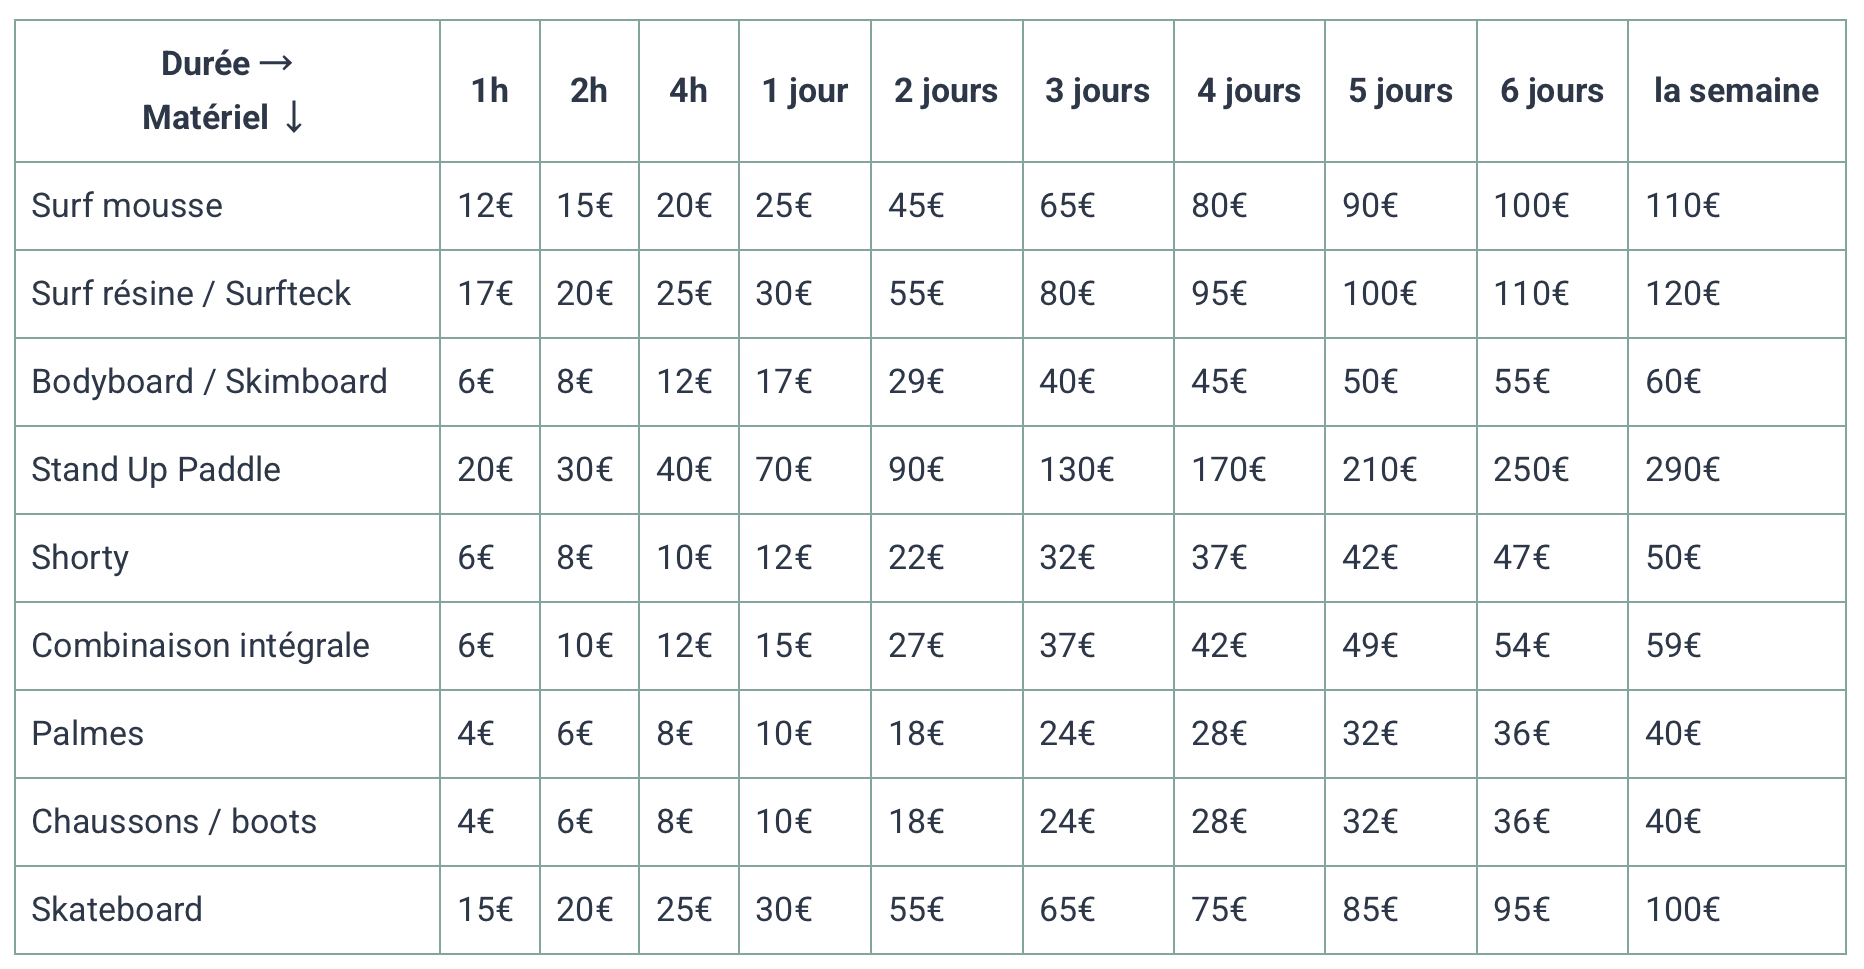Viewport: 1864px width, 969px height.
Task: Select the 6 jours column header
Action: coord(1551,91)
